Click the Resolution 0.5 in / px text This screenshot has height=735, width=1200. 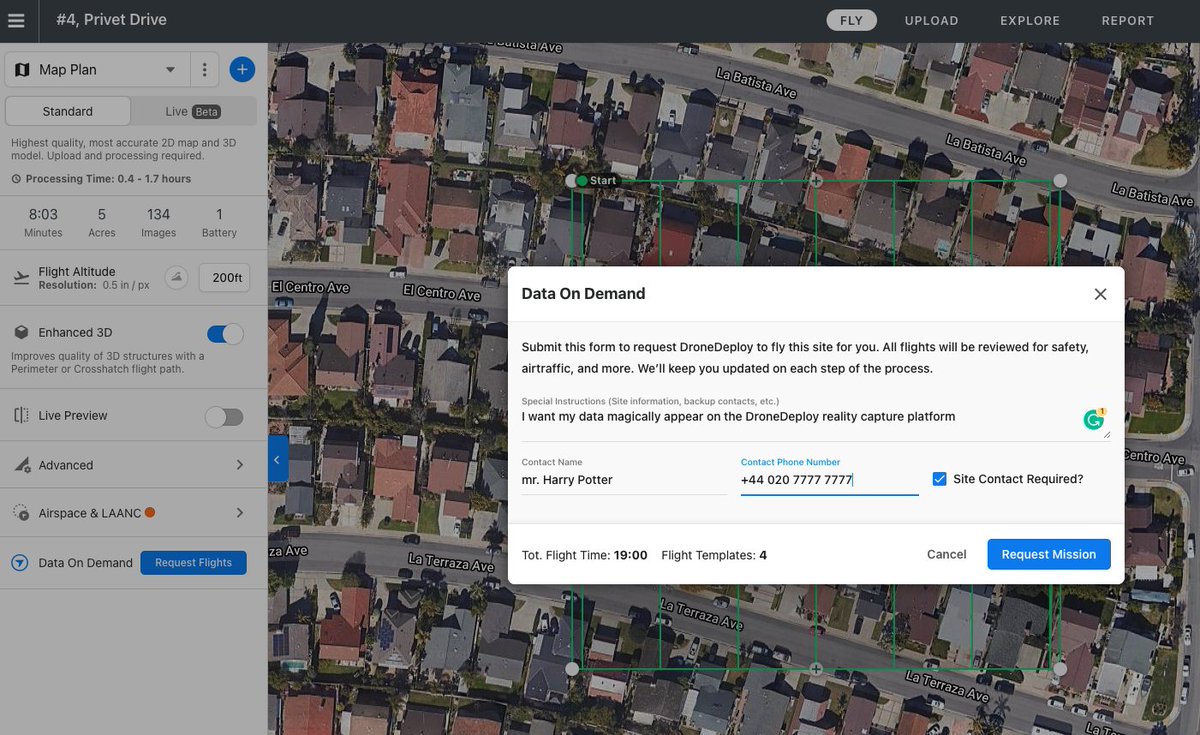coord(94,285)
